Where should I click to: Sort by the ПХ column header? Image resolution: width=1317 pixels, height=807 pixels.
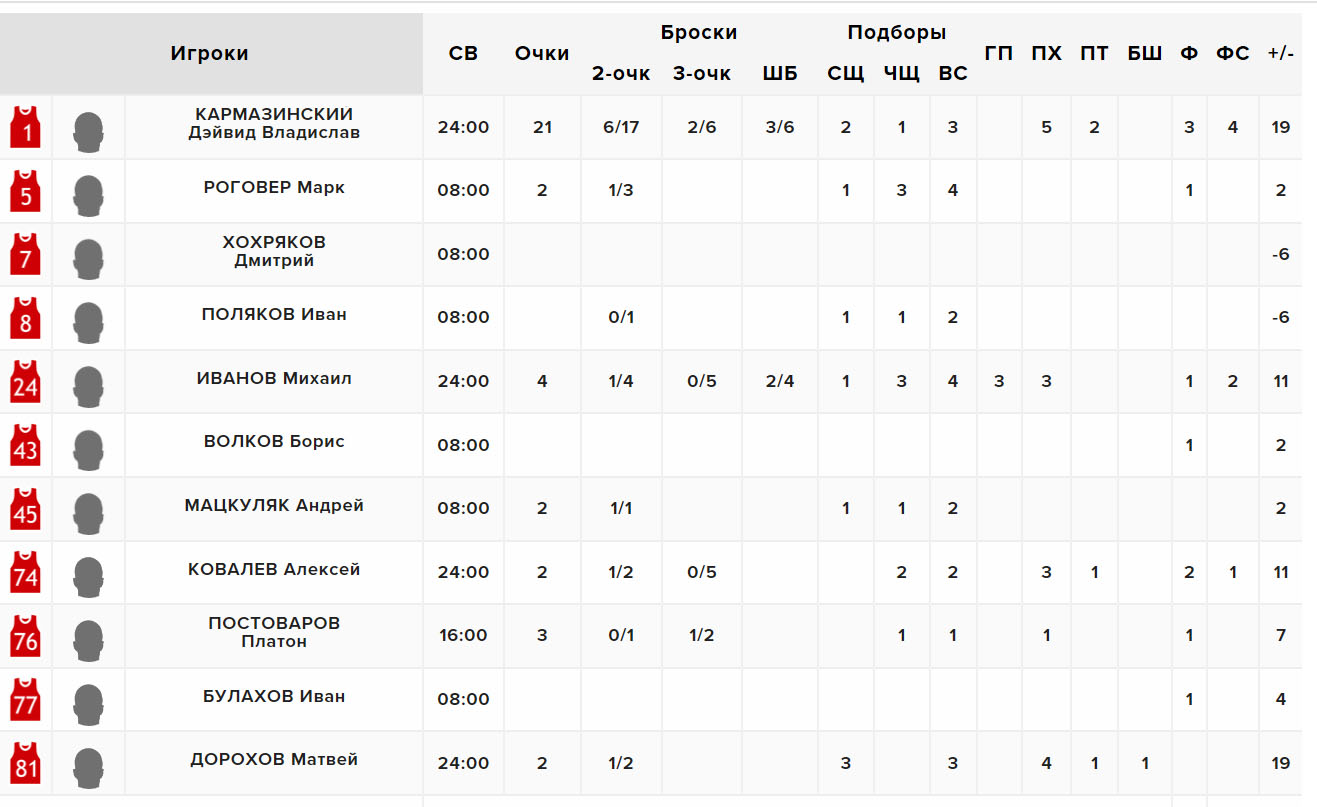[x=1046, y=54]
